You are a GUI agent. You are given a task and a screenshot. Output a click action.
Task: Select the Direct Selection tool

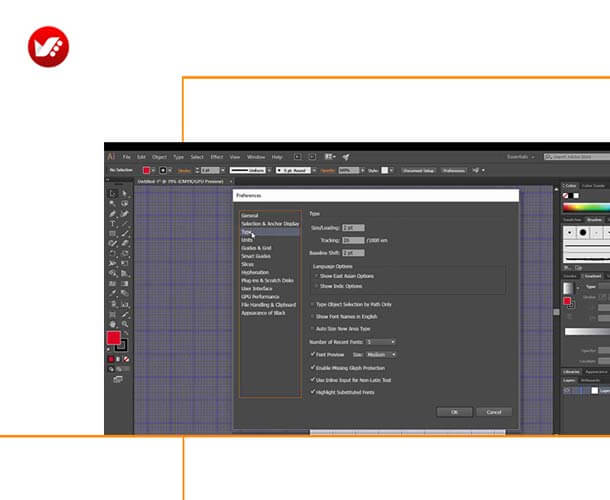point(124,193)
